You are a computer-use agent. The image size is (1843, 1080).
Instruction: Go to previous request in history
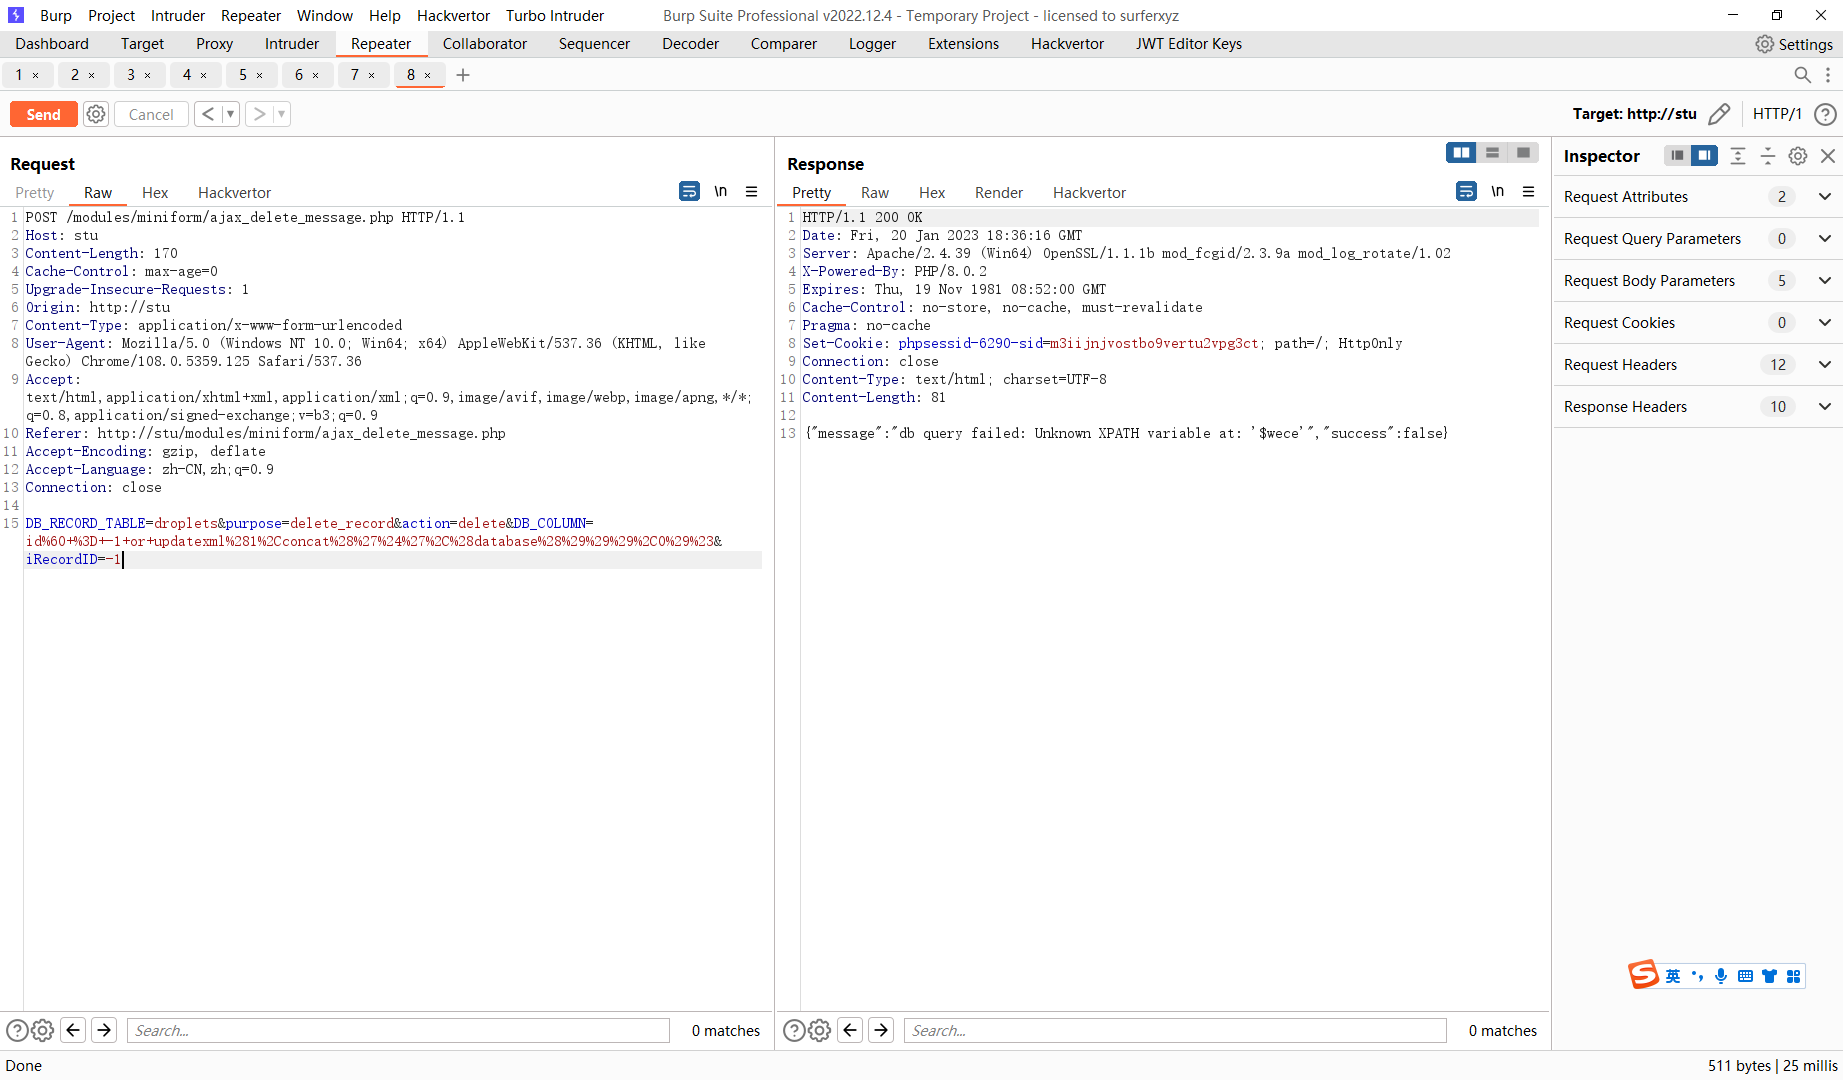click(x=208, y=114)
